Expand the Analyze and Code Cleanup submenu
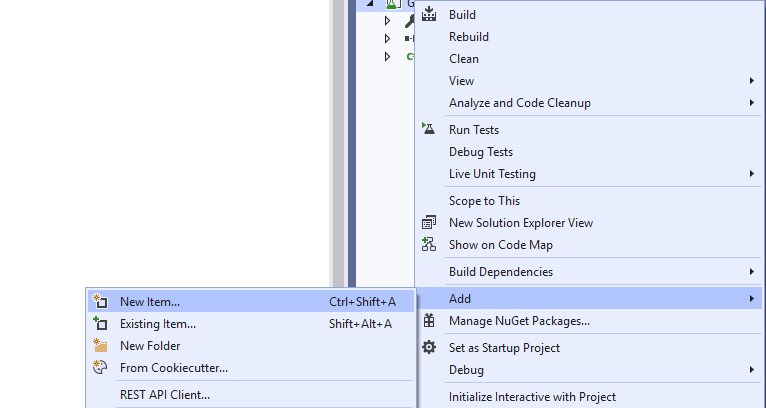The height and width of the screenshot is (408, 766). tap(752, 102)
